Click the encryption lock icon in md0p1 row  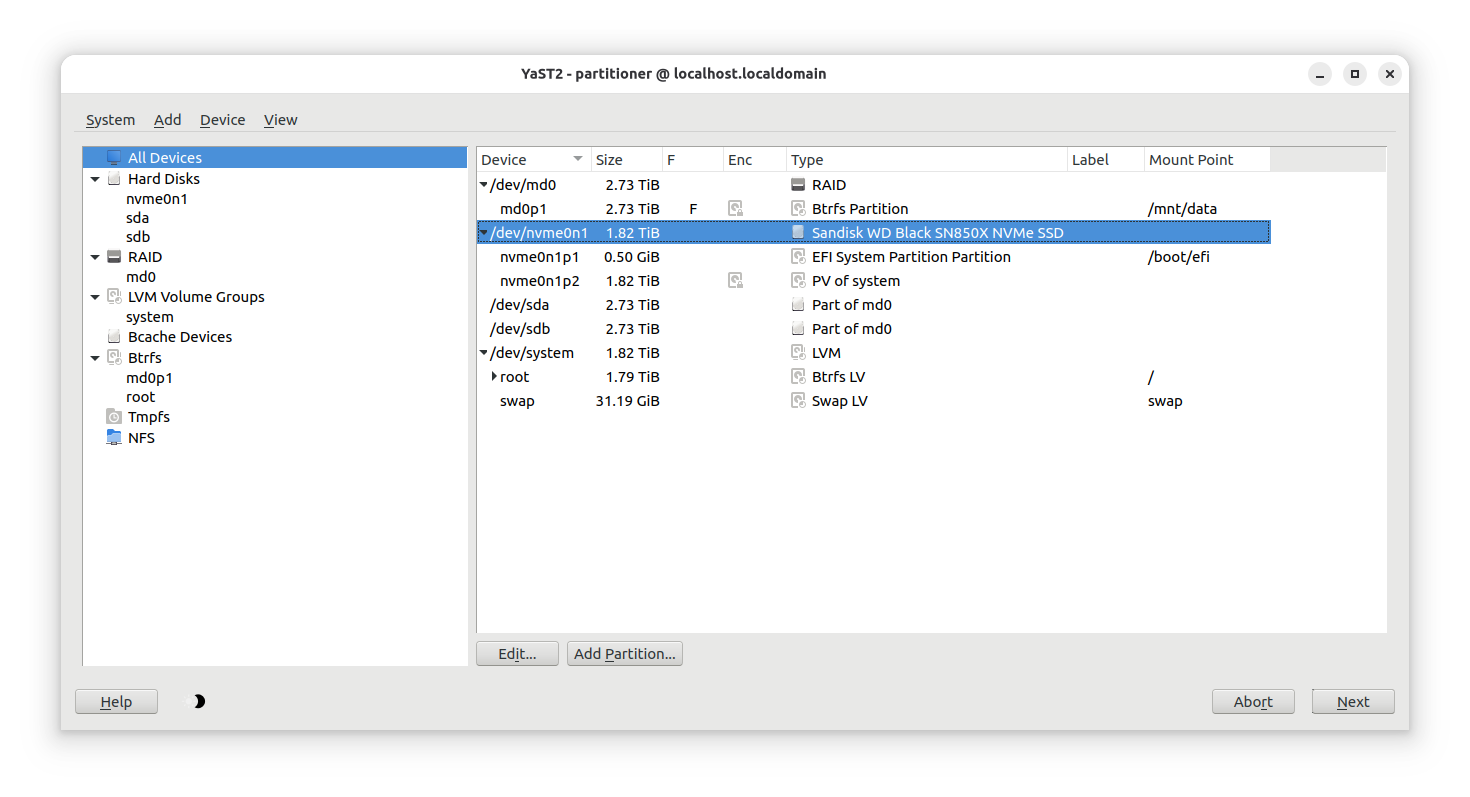point(735,209)
